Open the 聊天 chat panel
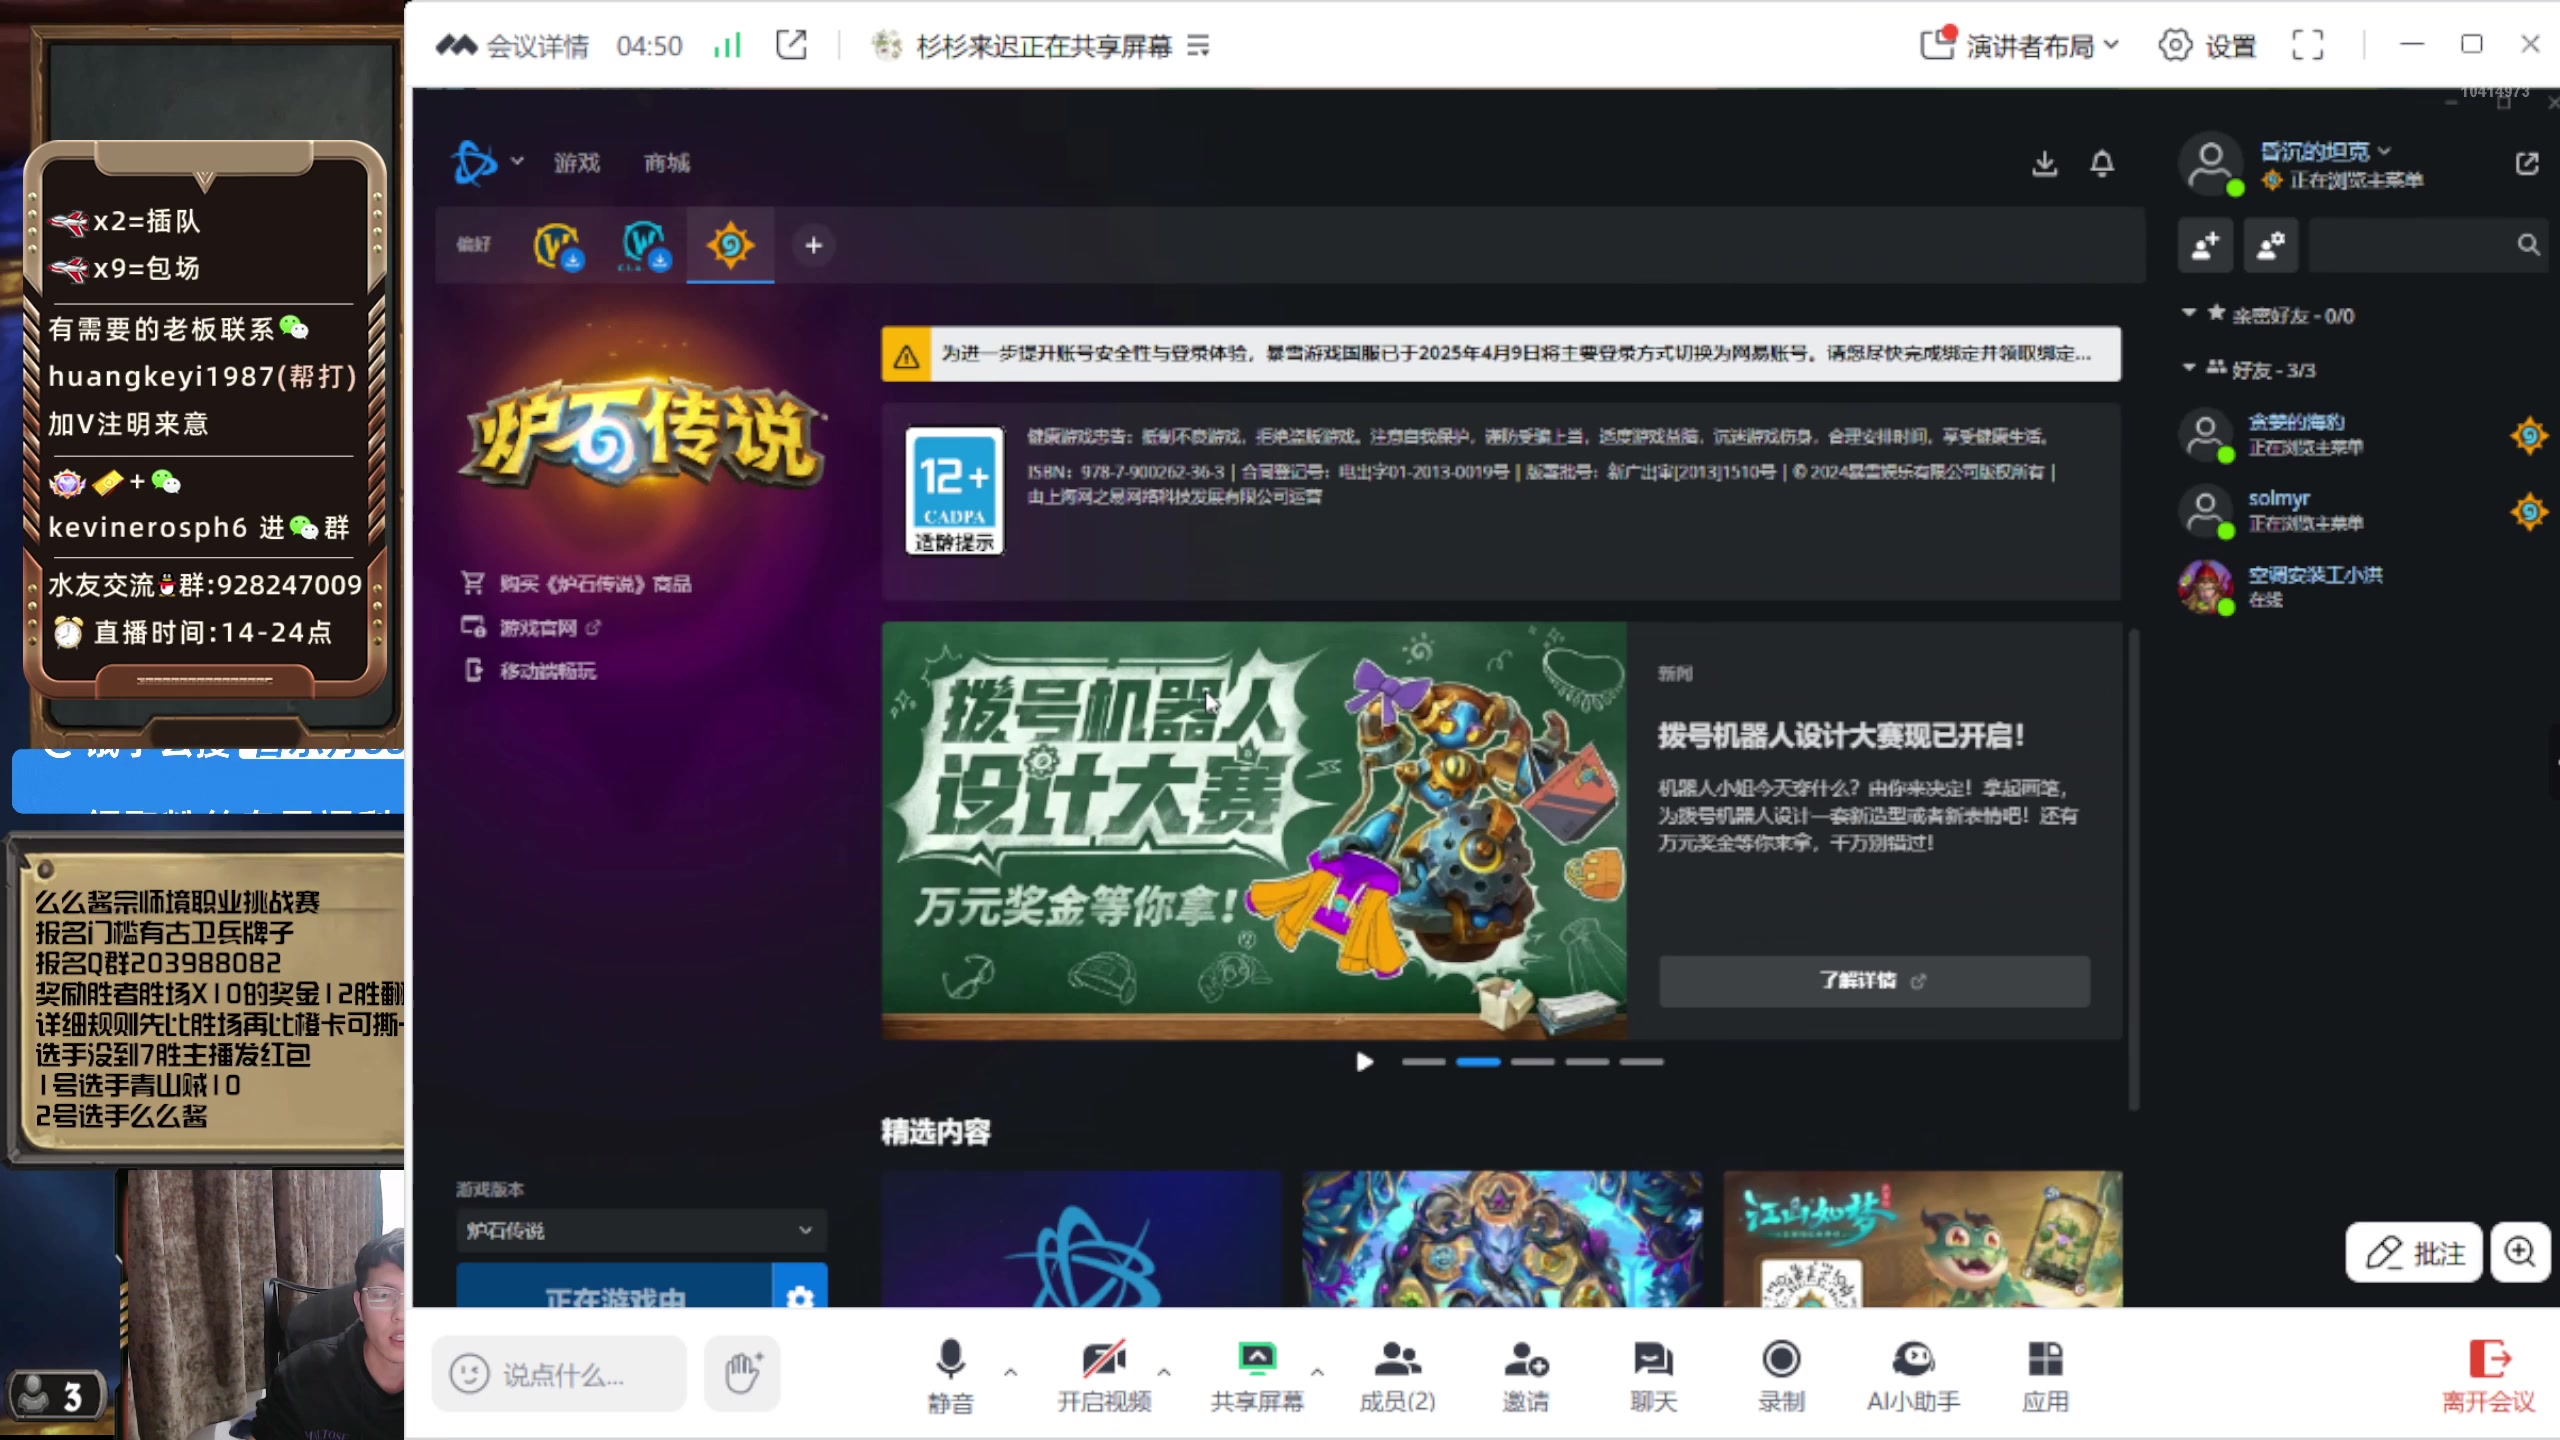The height and width of the screenshot is (1440, 2560). point(1653,1376)
